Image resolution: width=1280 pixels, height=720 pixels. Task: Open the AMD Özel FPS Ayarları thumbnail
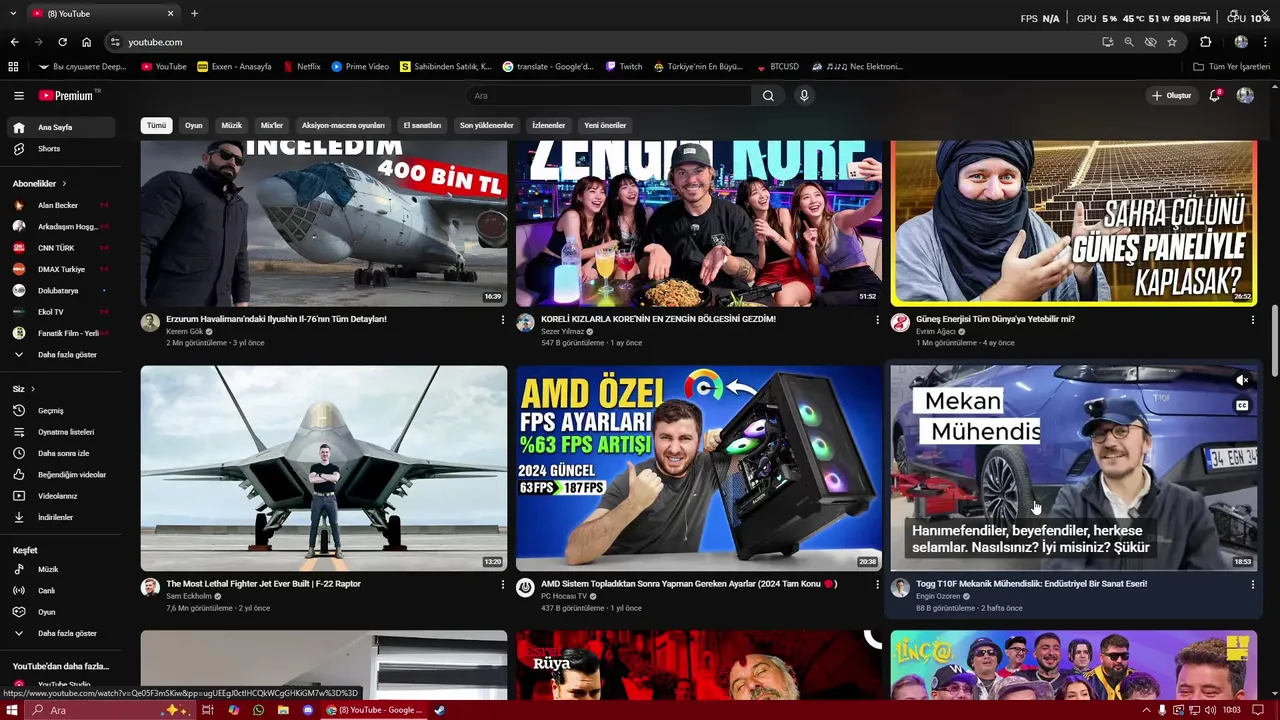pyautogui.click(x=699, y=468)
